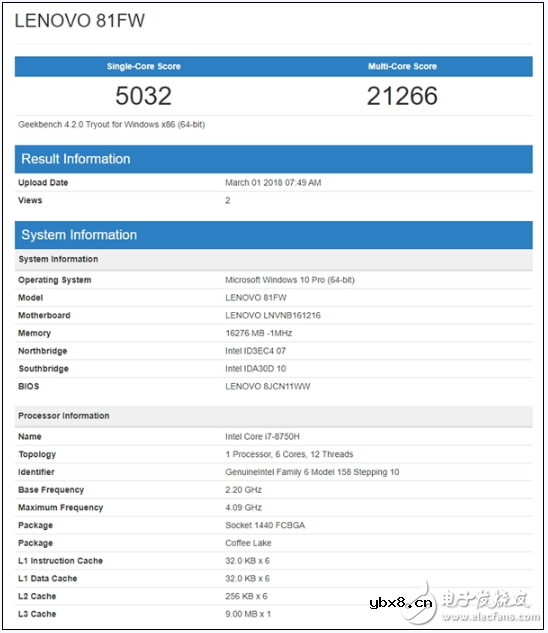
Task: Click the processor Name label
Action: click(x=29, y=436)
